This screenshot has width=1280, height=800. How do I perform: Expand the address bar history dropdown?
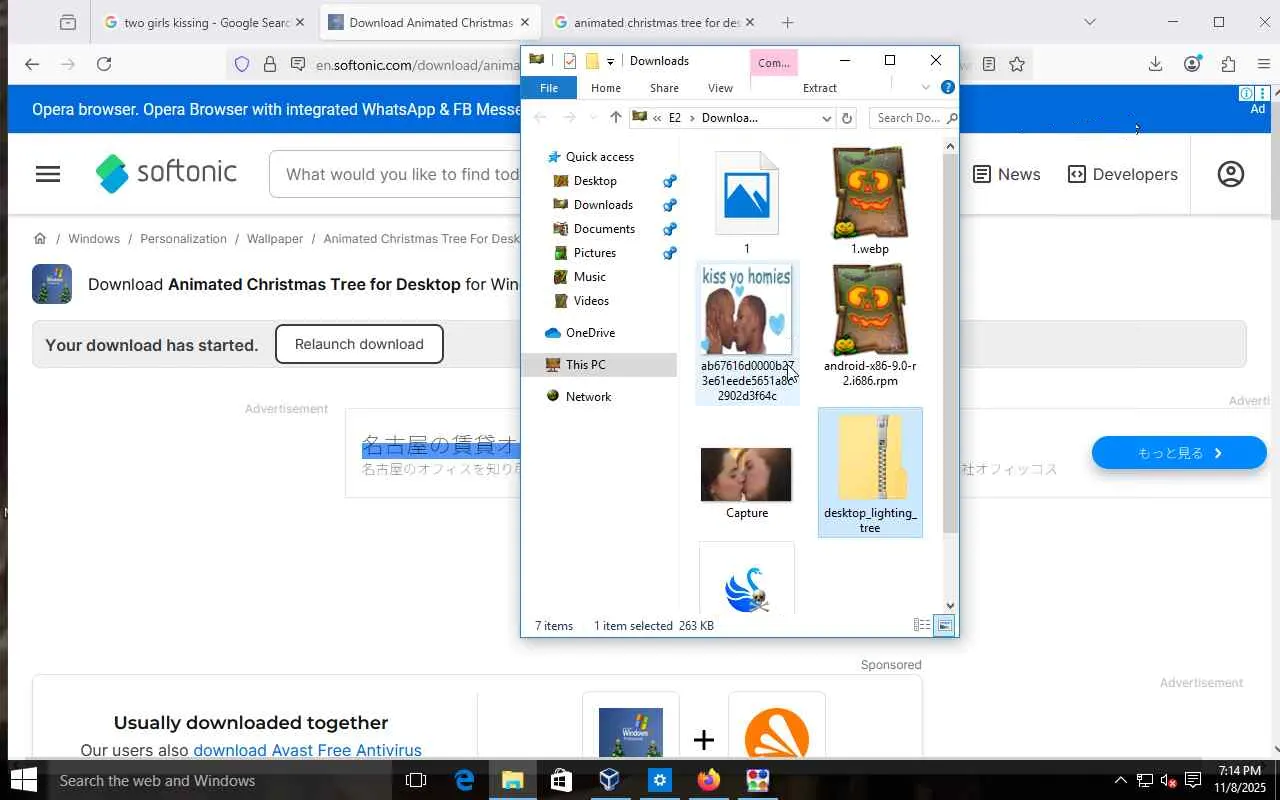coord(826,118)
